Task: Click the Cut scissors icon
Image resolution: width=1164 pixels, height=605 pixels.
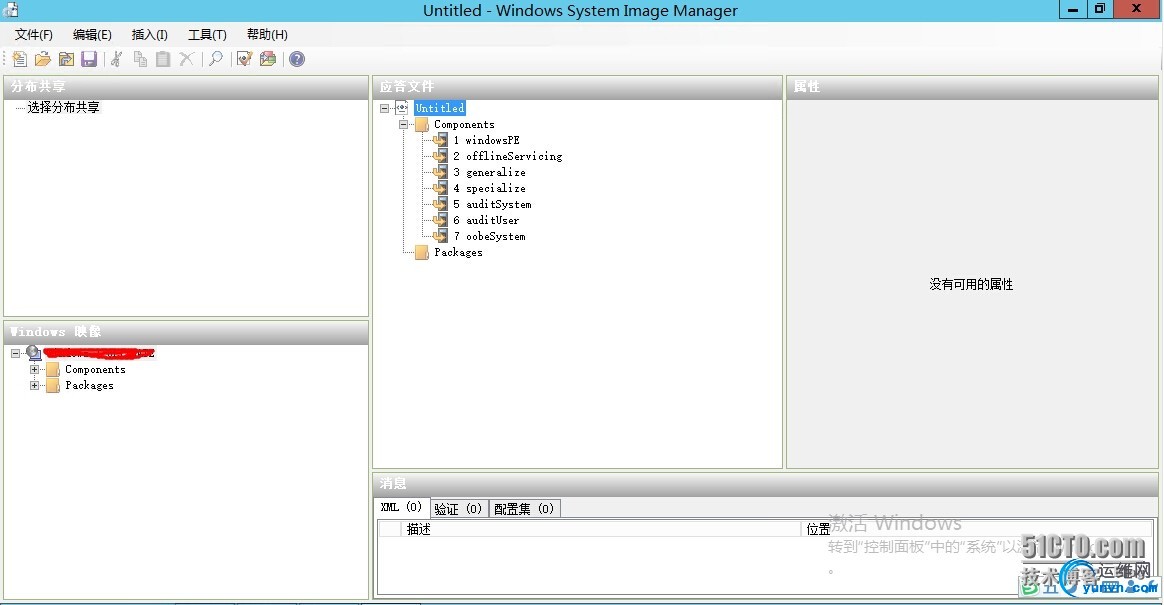Action: (117, 59)
